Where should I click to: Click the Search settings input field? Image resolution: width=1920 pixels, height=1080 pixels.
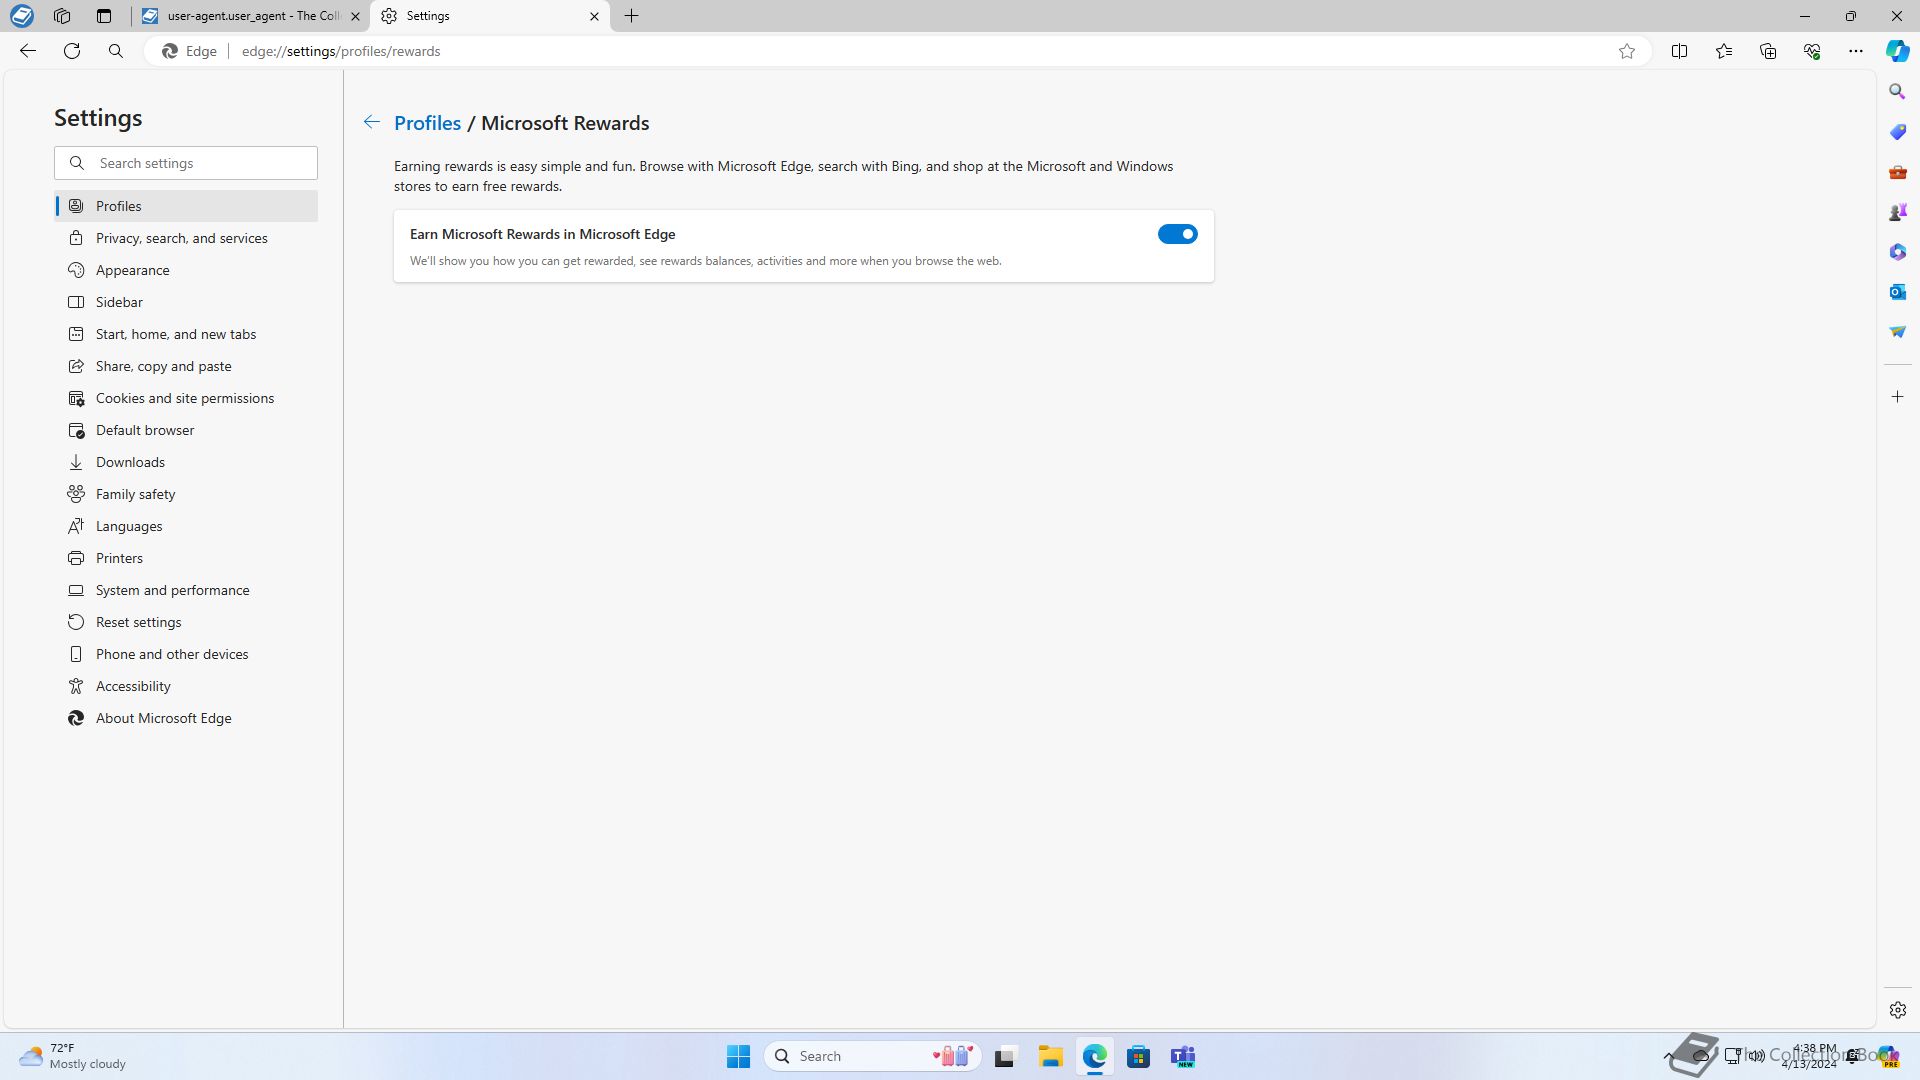point(186,163)
